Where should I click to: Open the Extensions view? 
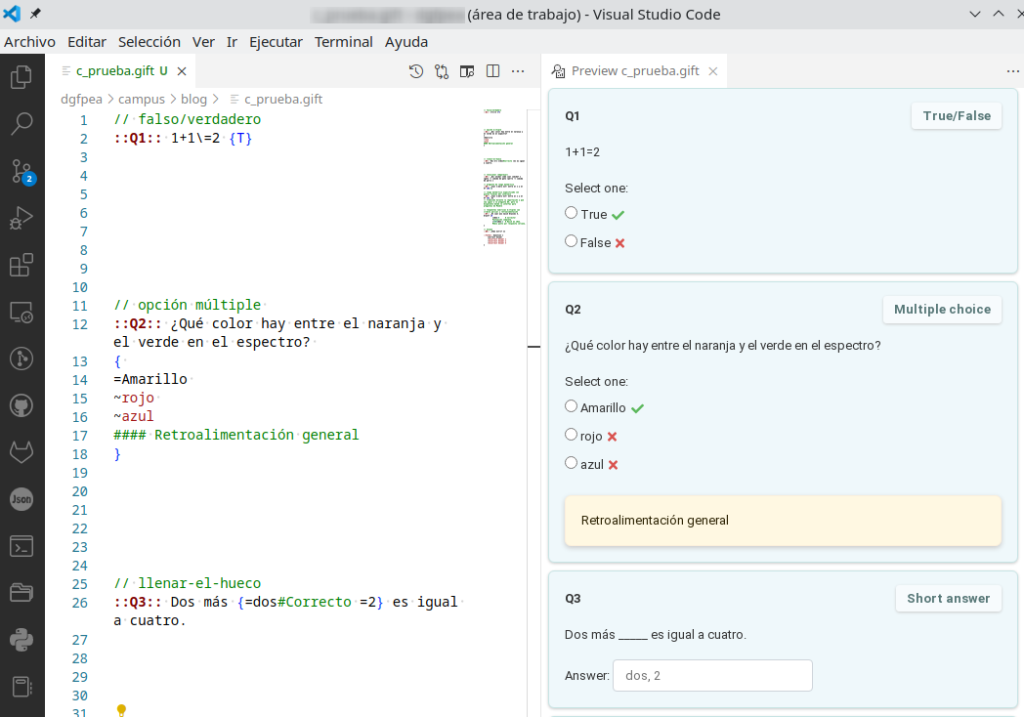[22, 265]
